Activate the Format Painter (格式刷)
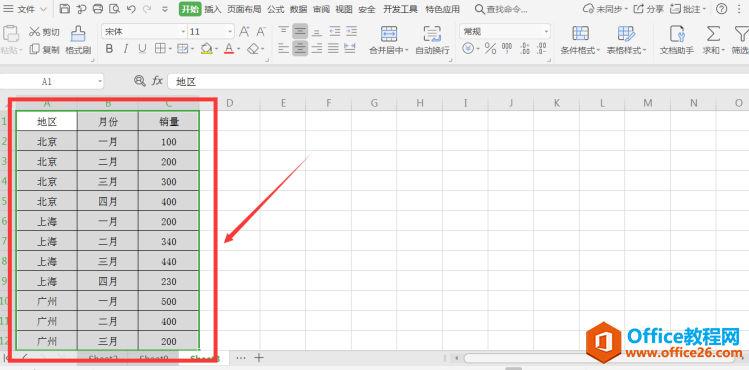Screen dimensions: 749x370 tap(78, 40)
